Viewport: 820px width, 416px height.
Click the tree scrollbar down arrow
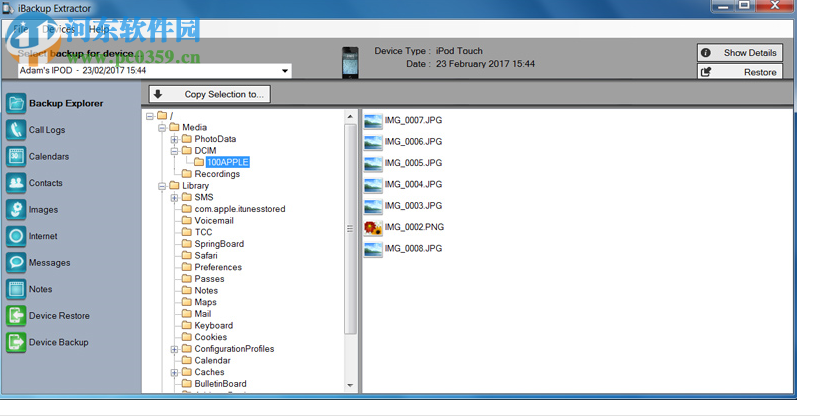tap(350, 386)
